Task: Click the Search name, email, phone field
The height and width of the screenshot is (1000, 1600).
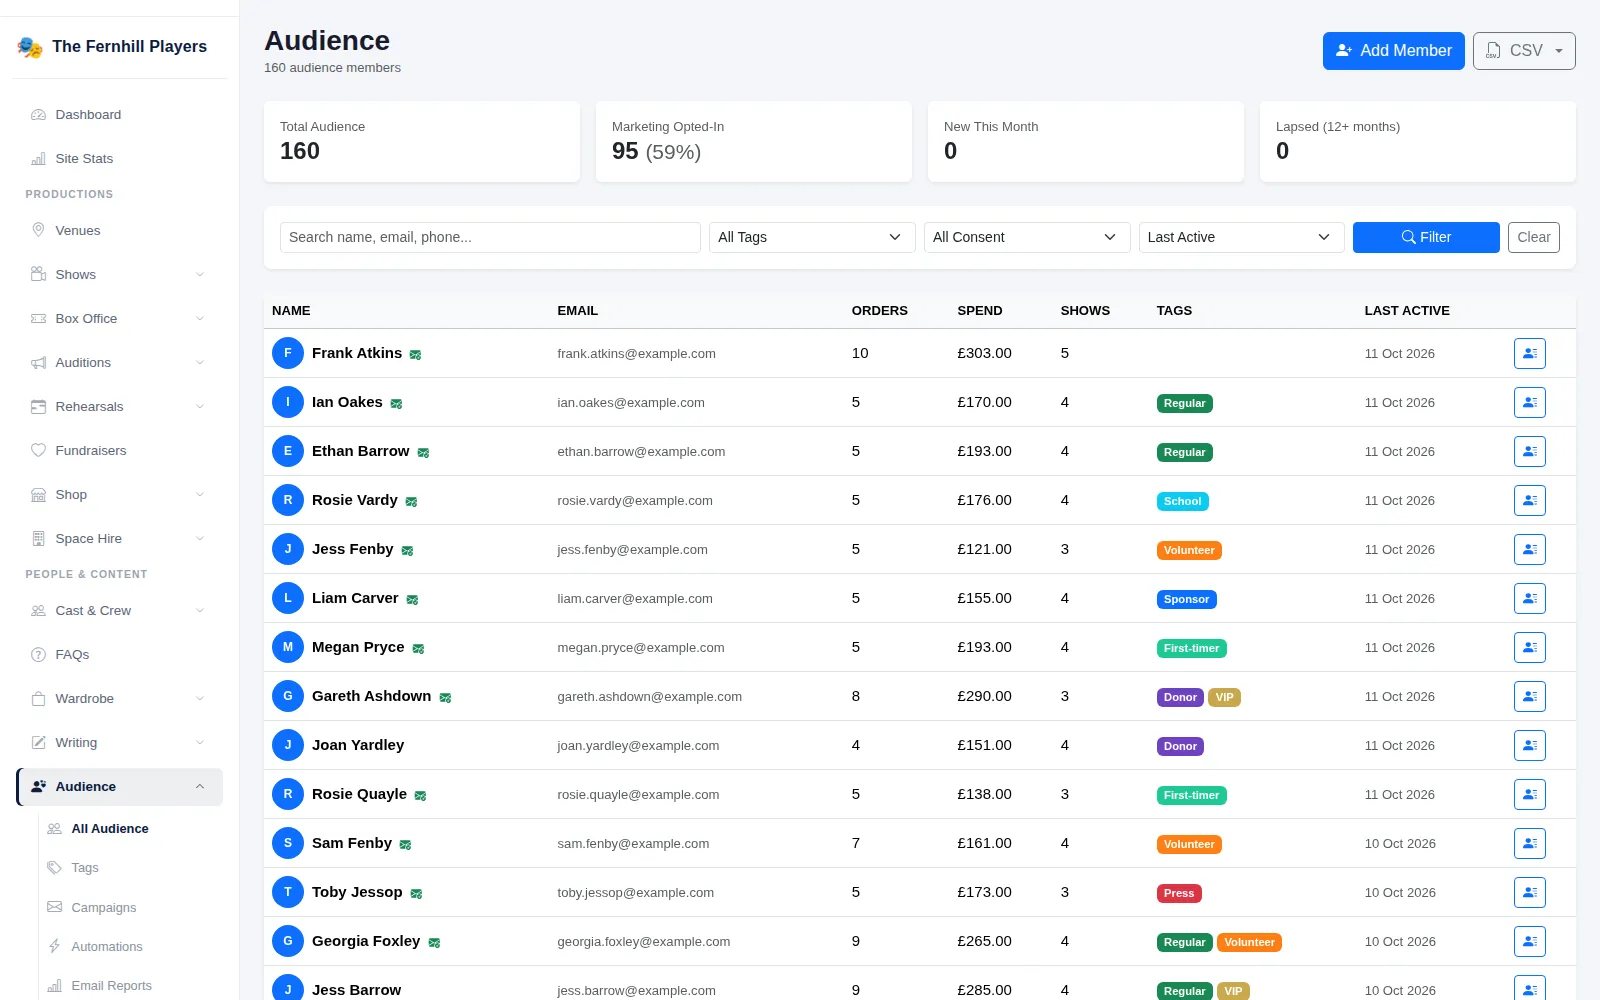Action: coord(490,237)
